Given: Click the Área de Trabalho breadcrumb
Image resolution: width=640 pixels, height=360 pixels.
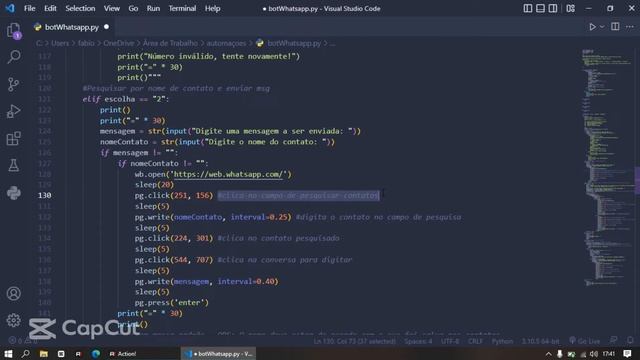Looking at the screenshot, I should (x=170, y=43).
